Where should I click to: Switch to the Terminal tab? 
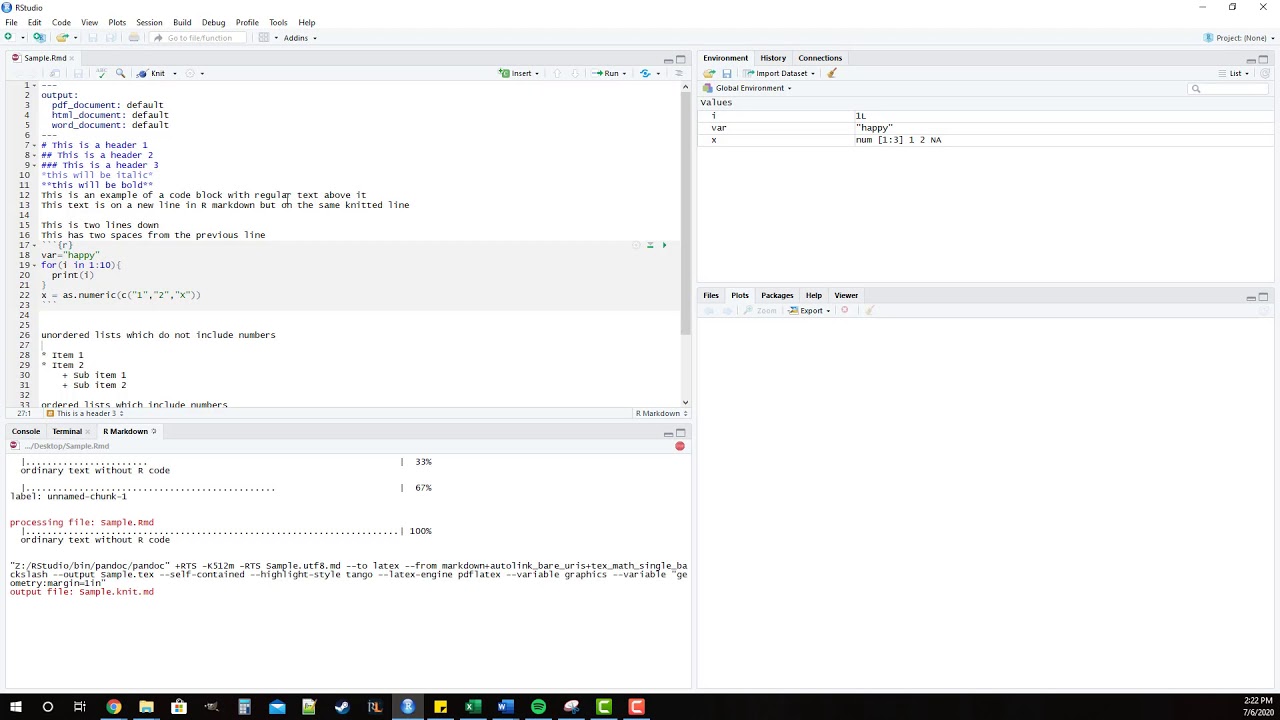[67, 431]
